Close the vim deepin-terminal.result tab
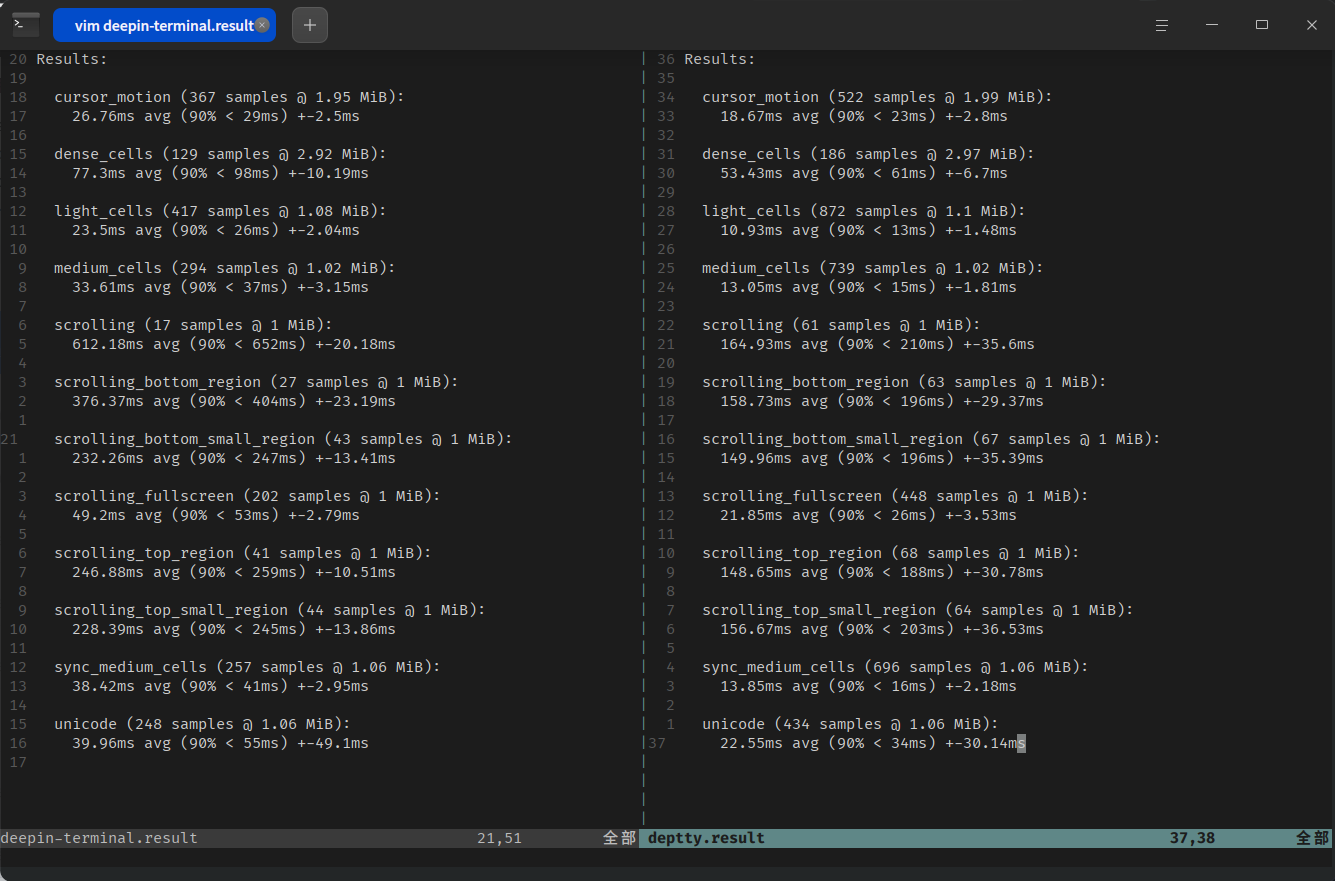1335x881 pixels. click(x=262, y=25)
